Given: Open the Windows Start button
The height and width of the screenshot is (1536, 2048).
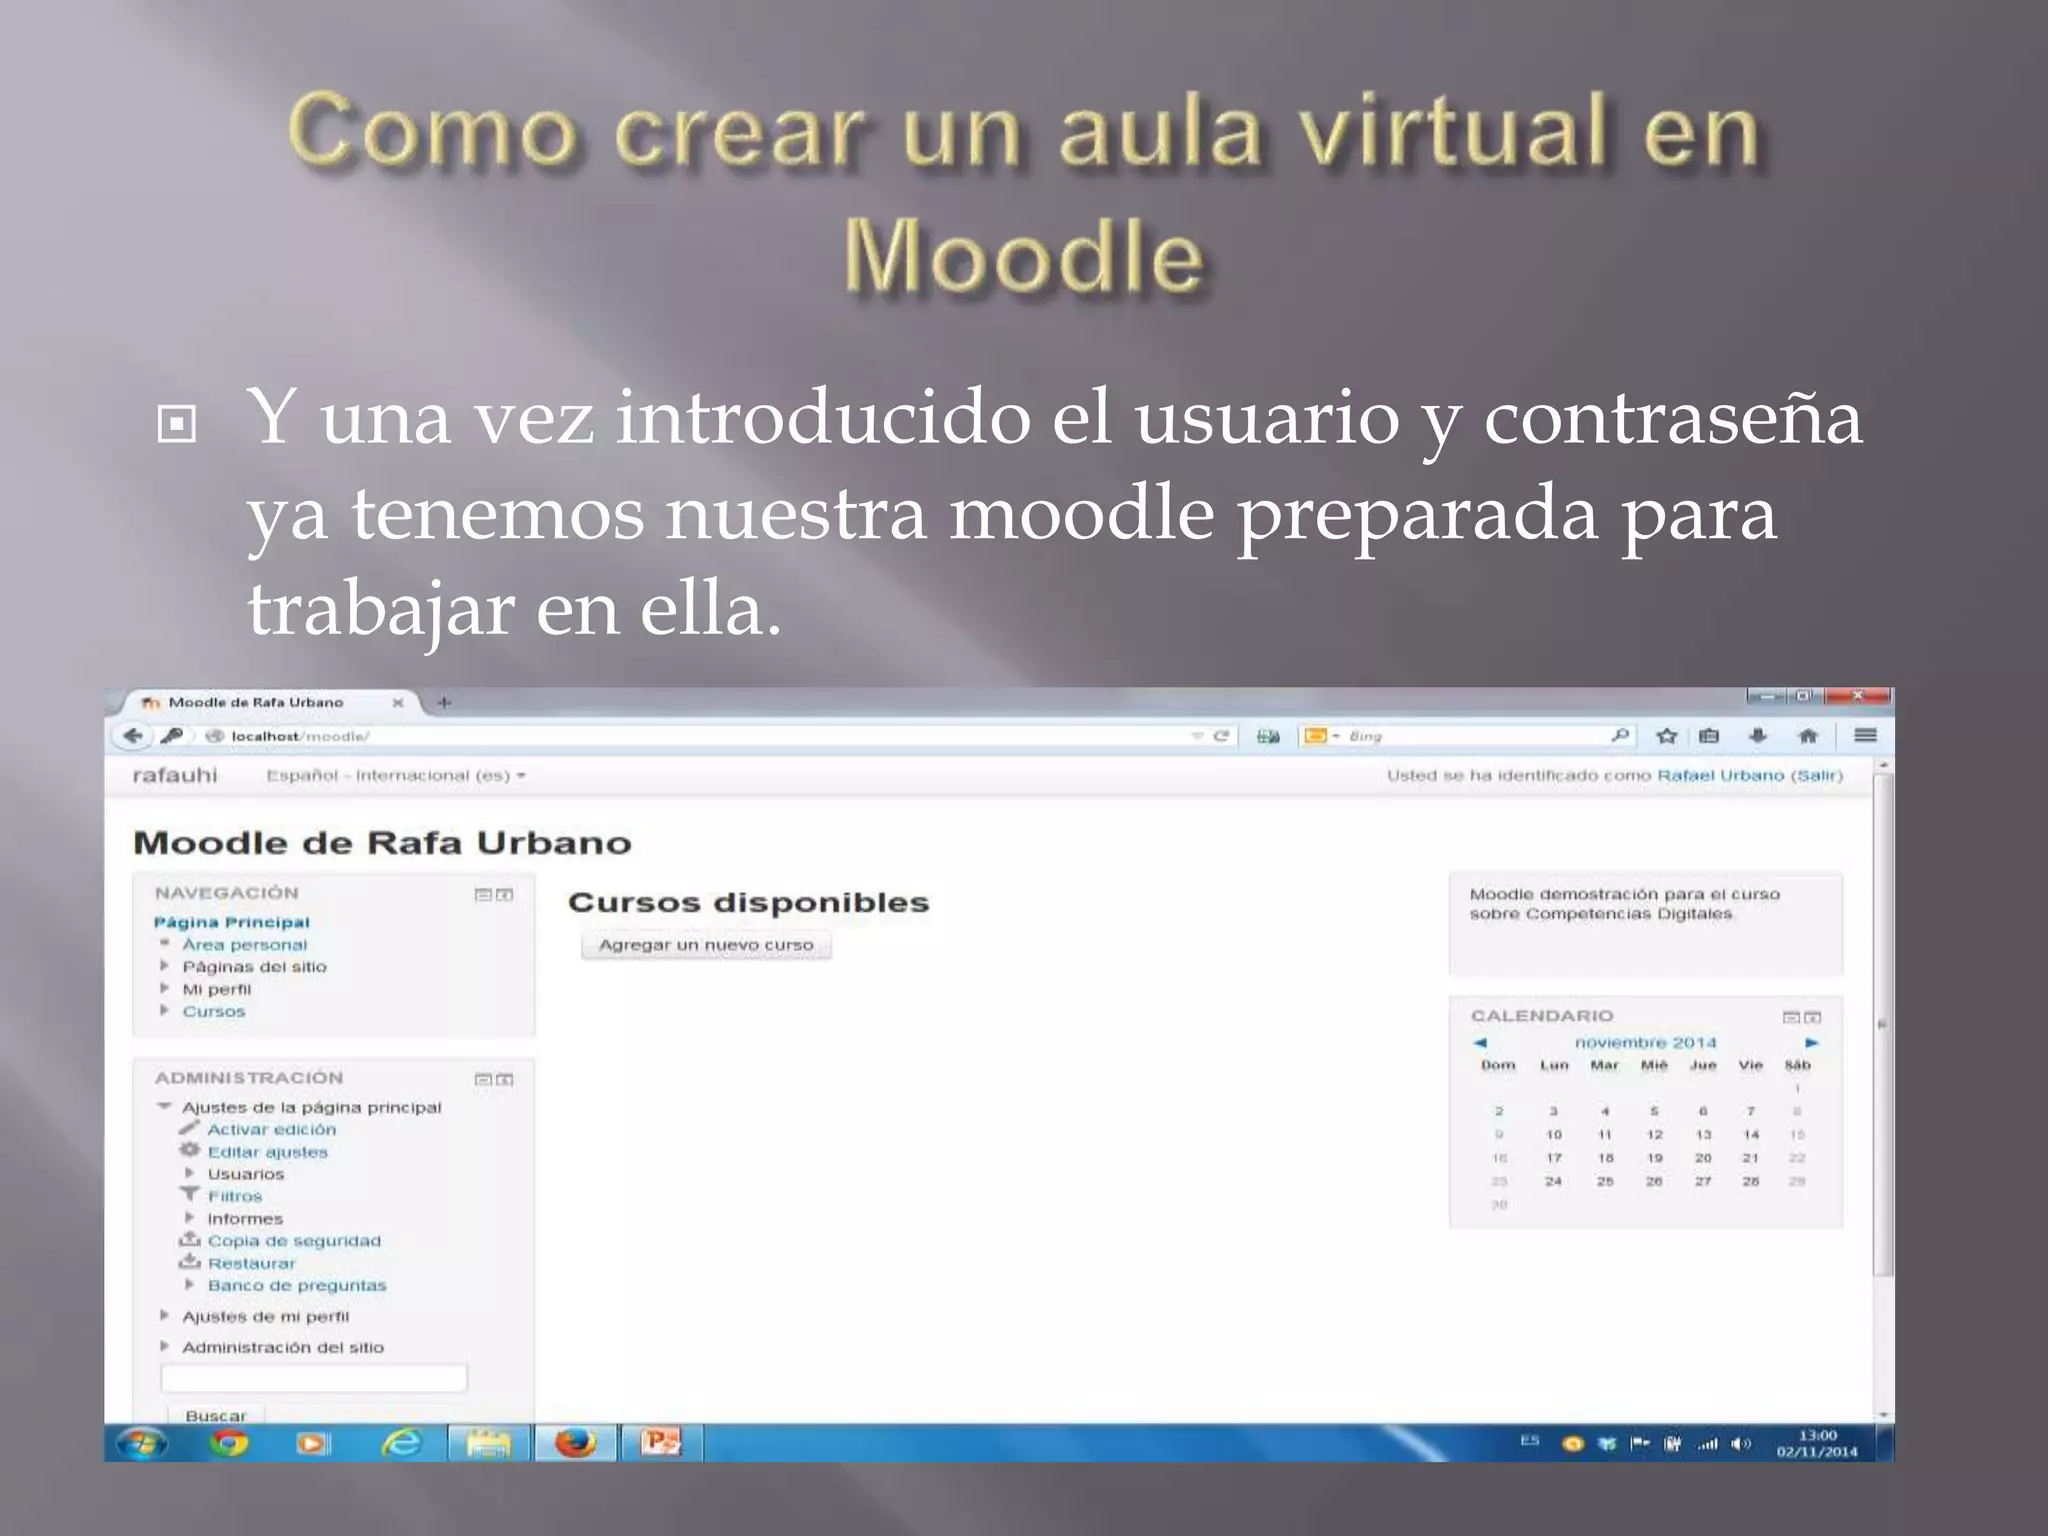Looking at the screenshot, I should [141, 1443].
